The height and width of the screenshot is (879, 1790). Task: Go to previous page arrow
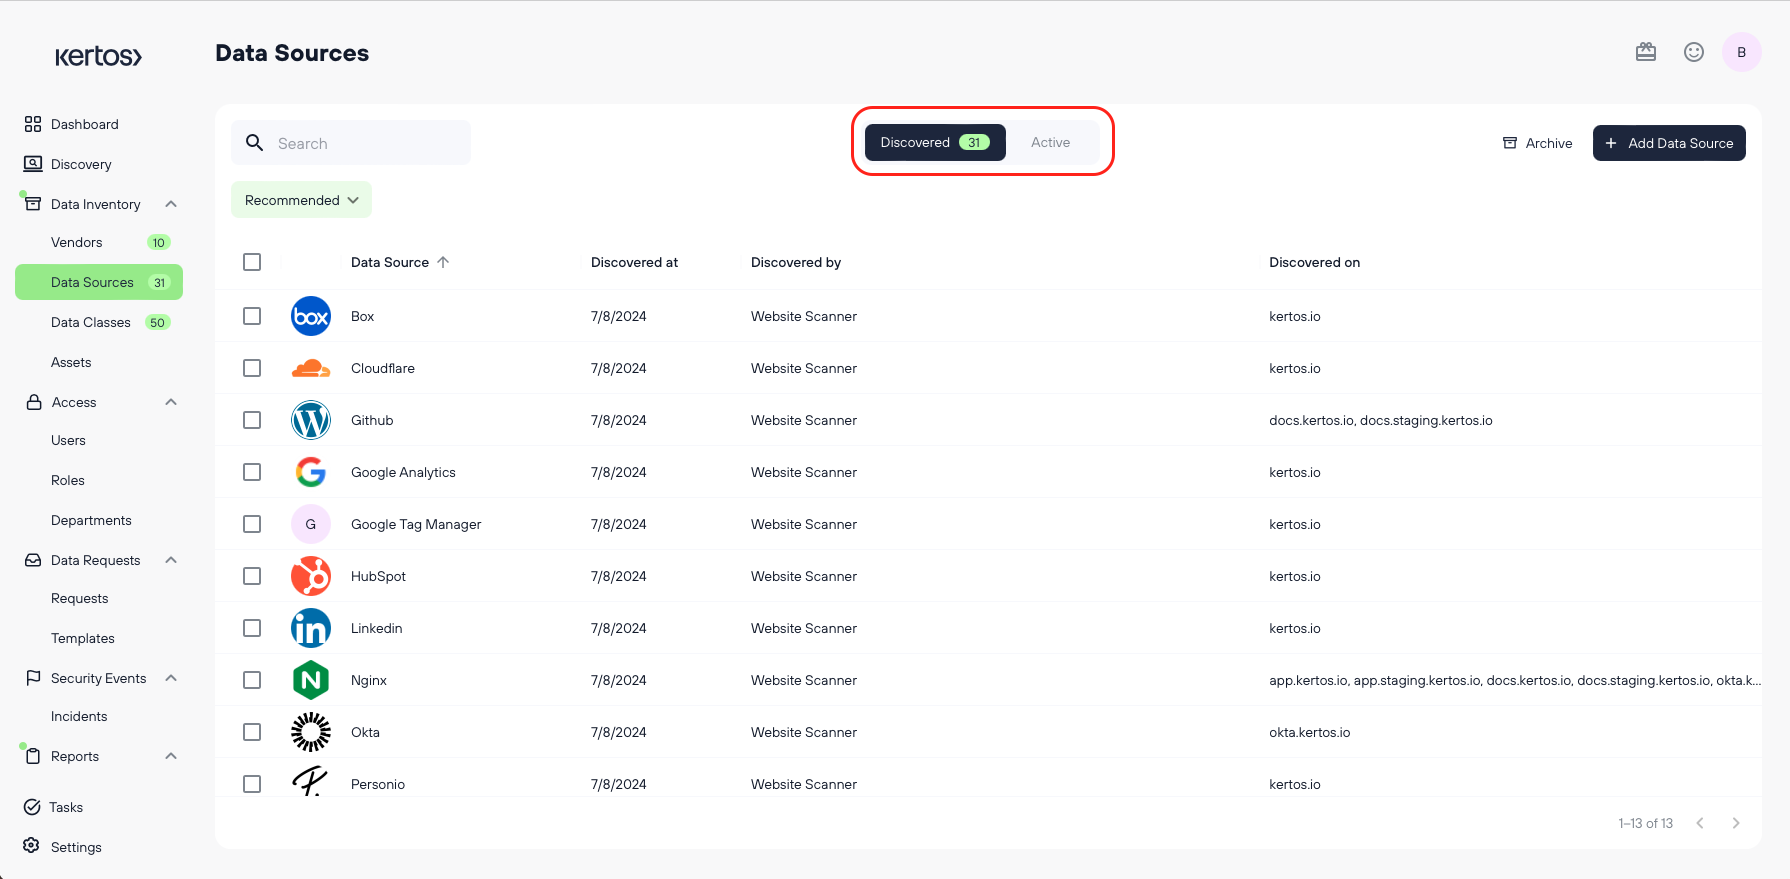click(1700, 823)
